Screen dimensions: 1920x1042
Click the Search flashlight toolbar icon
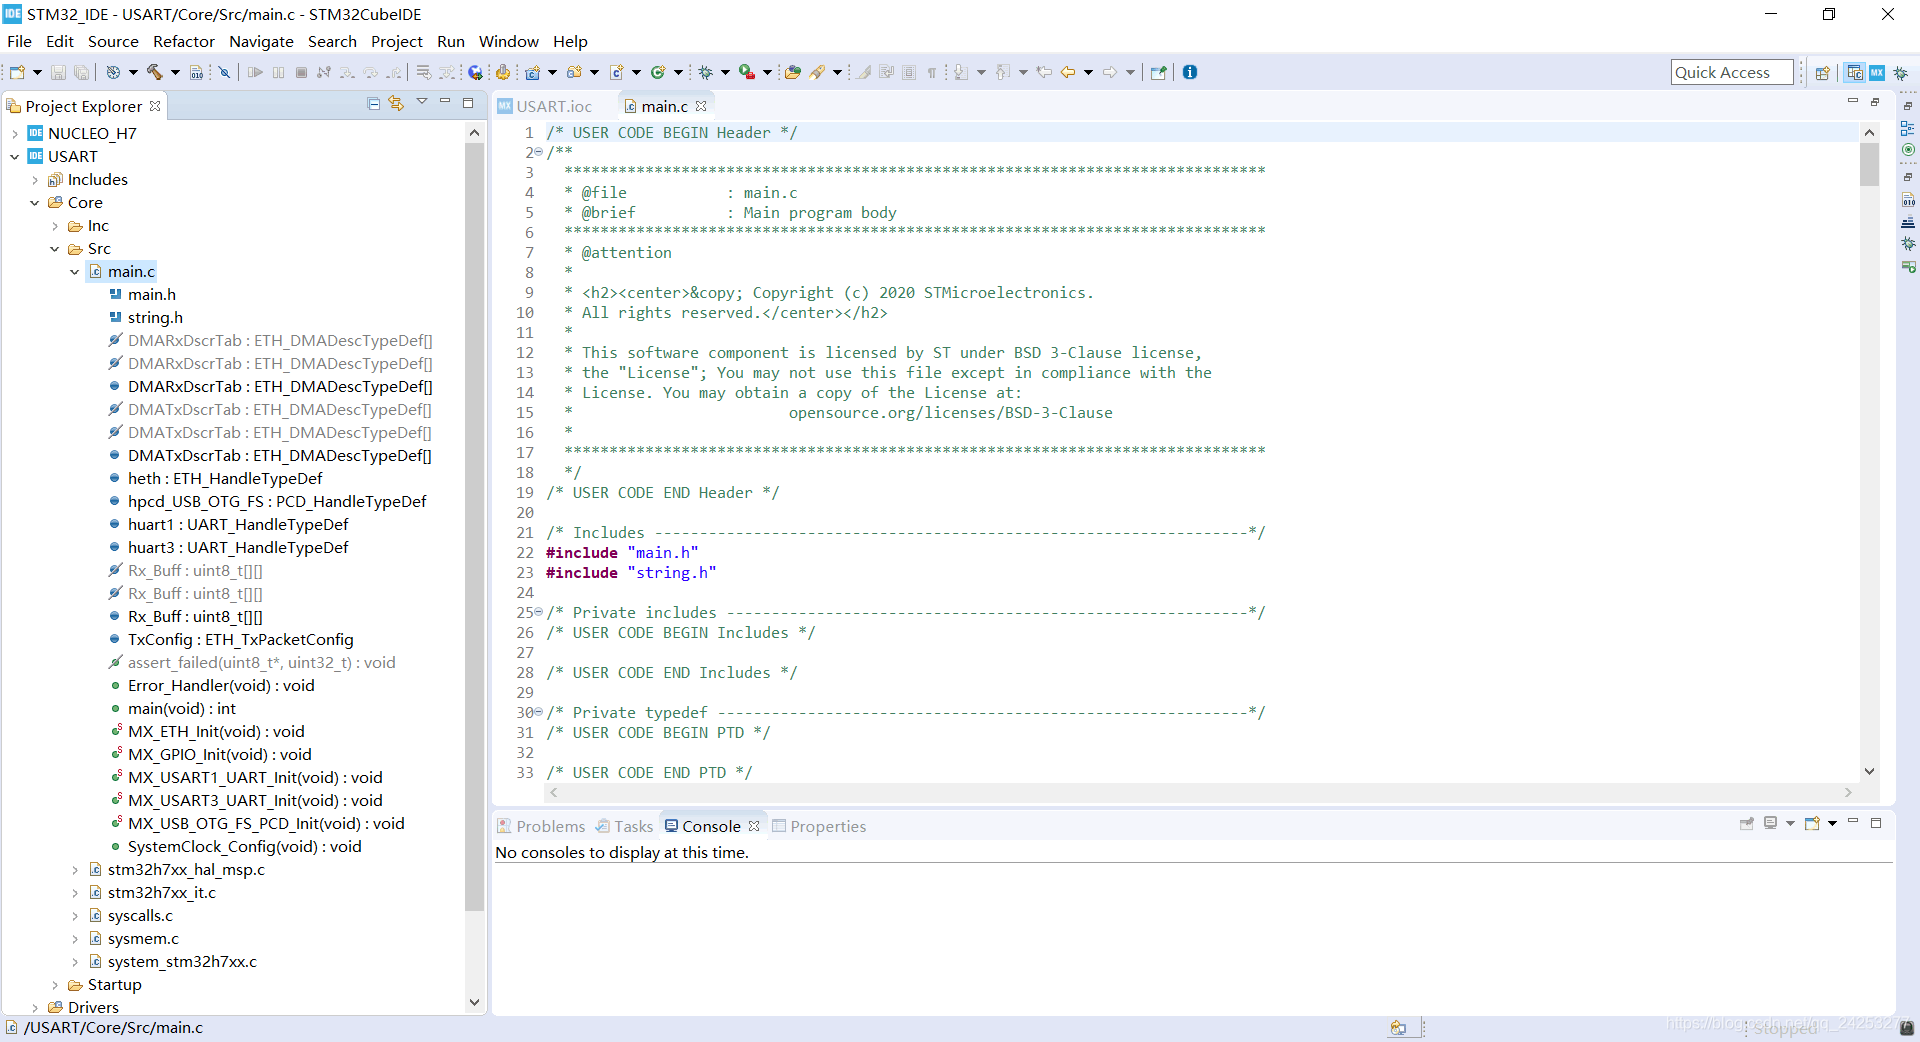coord(818,72)
